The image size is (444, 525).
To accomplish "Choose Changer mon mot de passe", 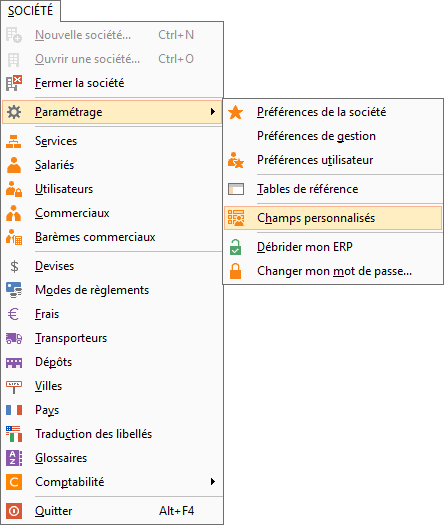I will coord(334,271).
